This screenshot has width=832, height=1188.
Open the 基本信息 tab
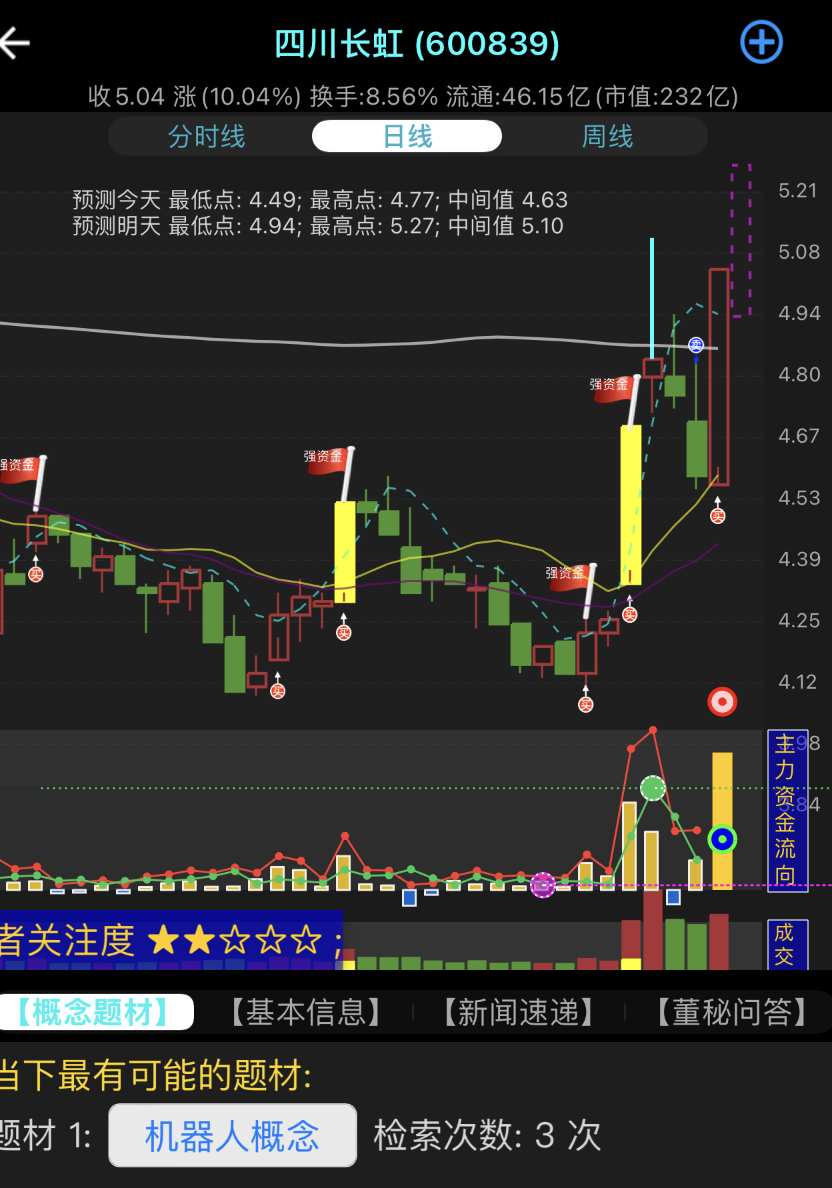click(306, 1012)
